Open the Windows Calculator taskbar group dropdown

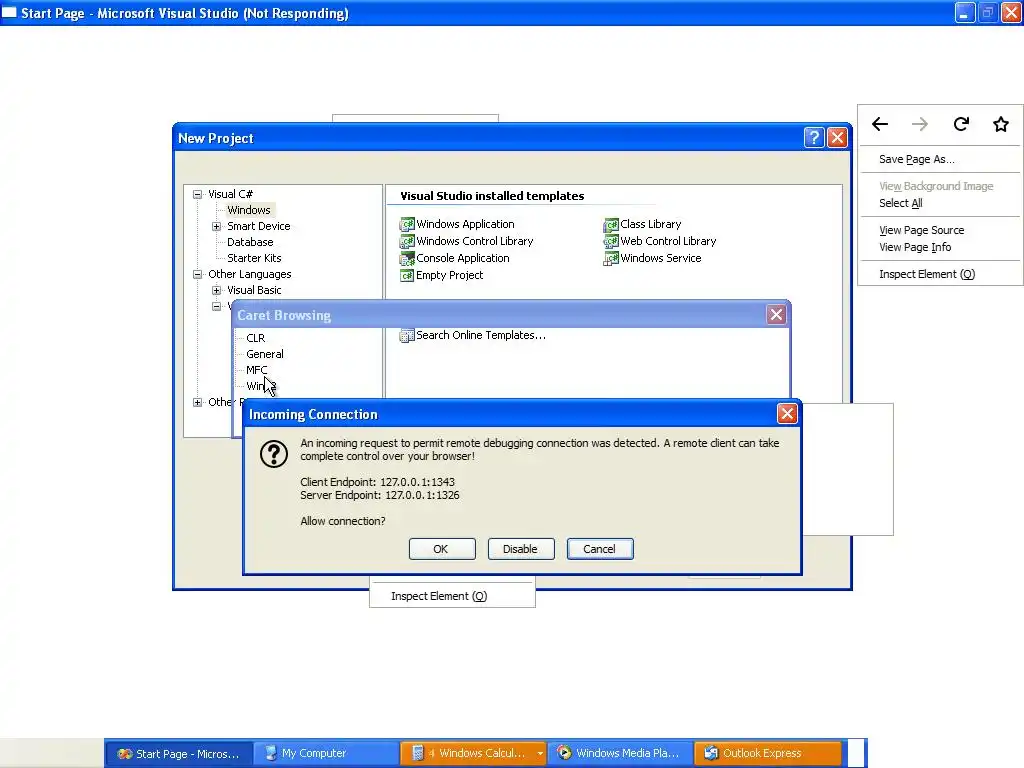[540, 753]
